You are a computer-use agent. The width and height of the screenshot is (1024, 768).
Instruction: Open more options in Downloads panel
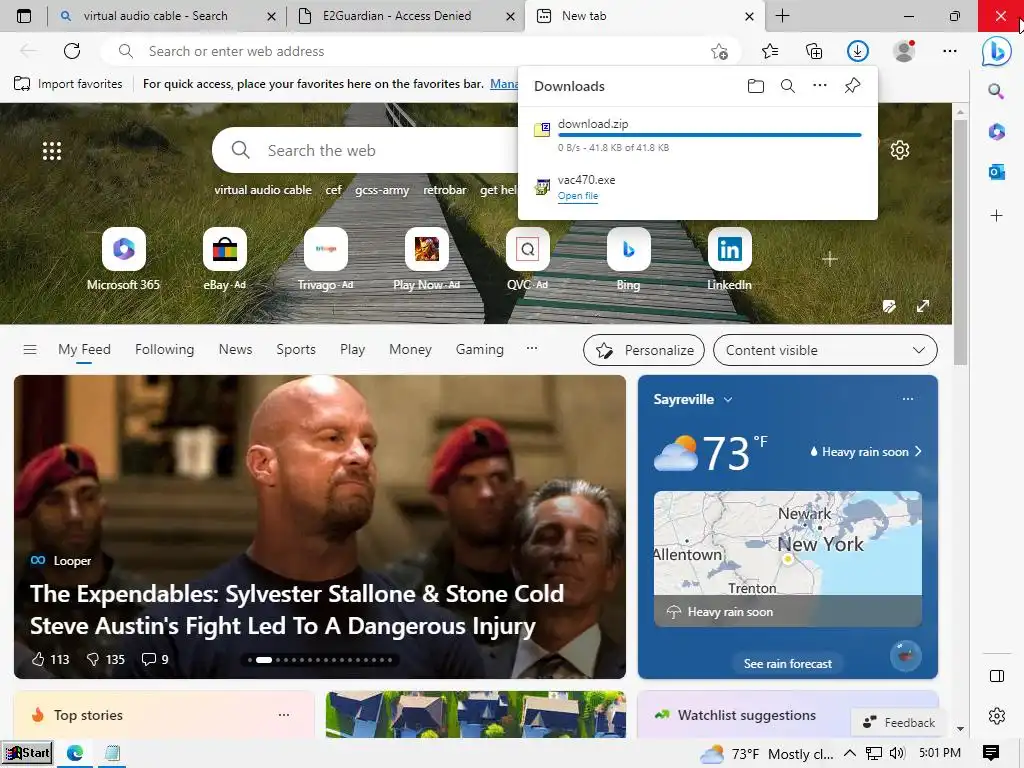pos(820,86)
